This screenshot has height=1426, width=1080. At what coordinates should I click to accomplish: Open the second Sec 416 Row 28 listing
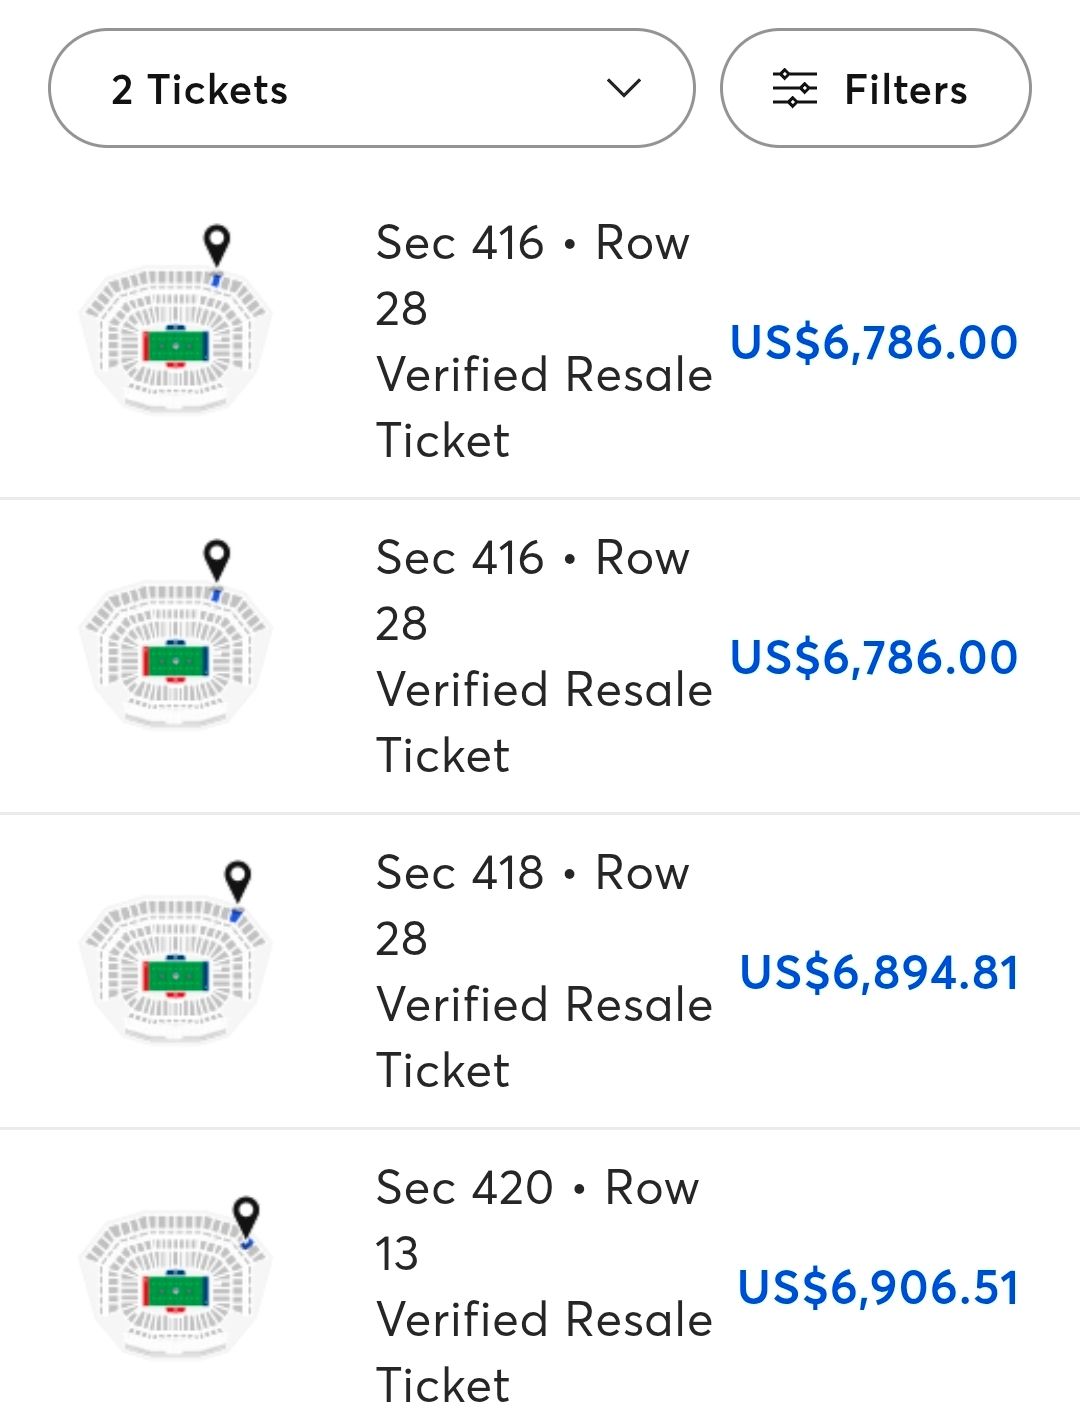coord(543,657)
